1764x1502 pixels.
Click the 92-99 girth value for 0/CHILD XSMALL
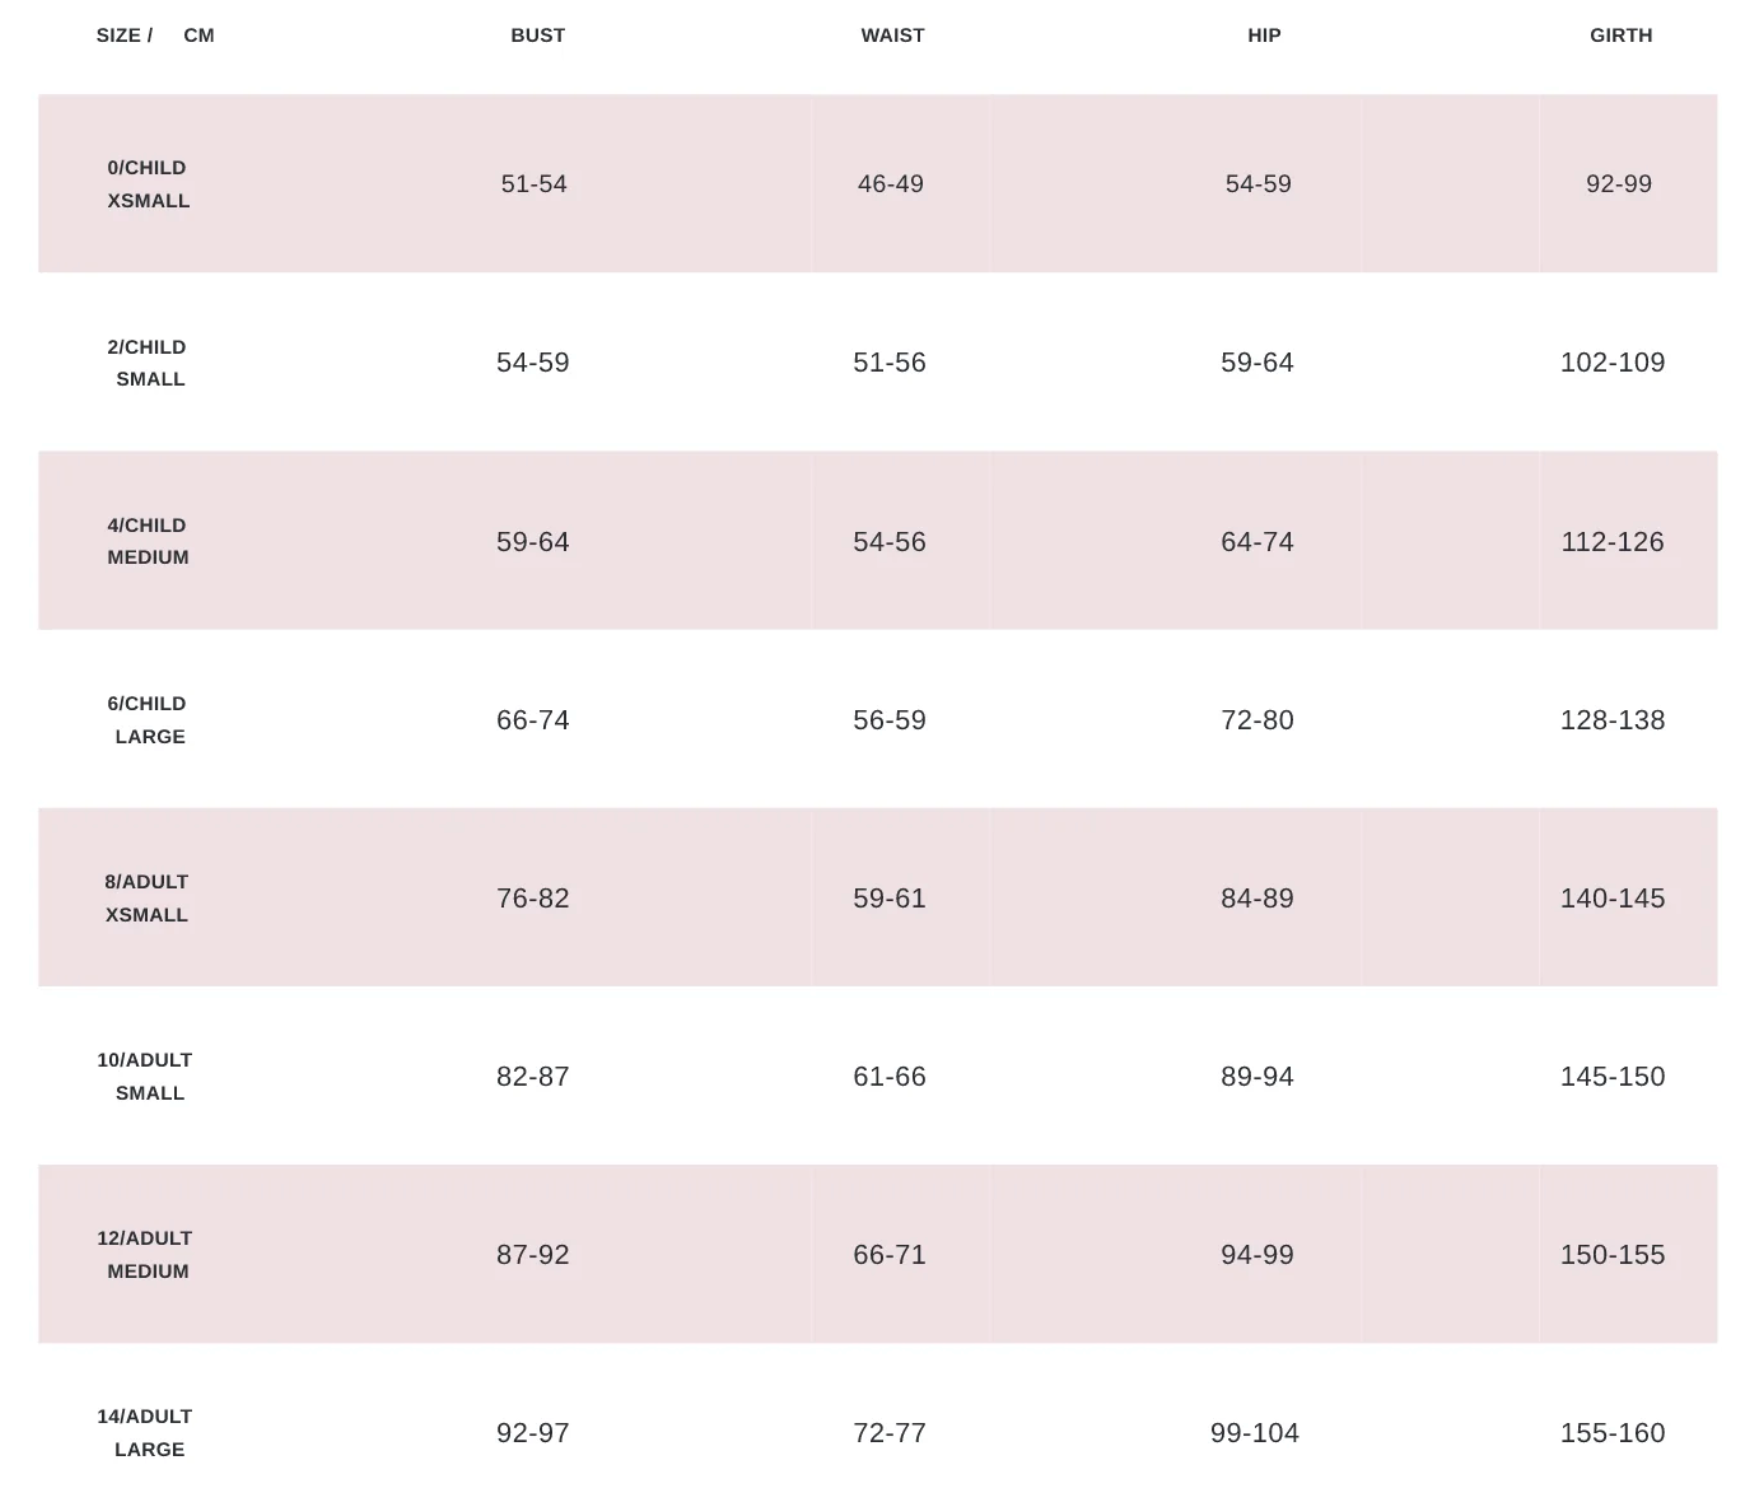(1618, 184)
